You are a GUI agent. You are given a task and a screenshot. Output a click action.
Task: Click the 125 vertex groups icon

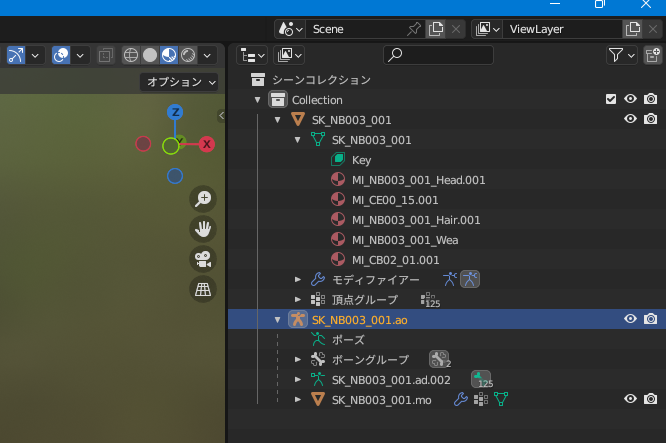click(430, 300)
